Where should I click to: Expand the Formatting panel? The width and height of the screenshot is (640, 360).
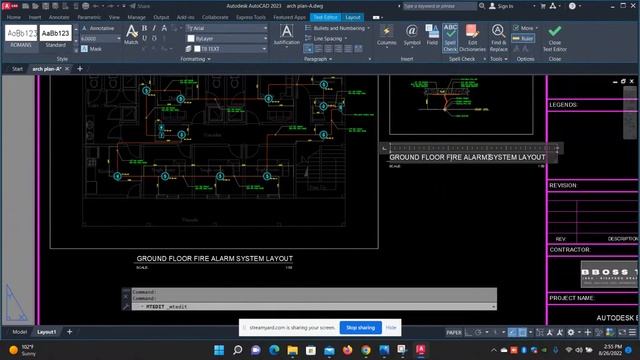(196, 59)
